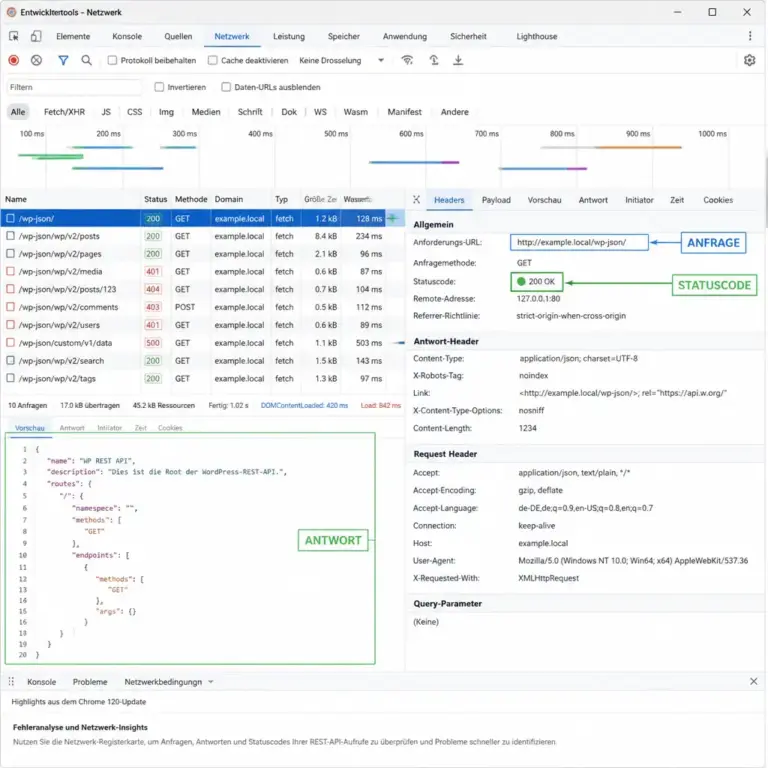Click the drawer drag-handle menu icon

(11, 681)
